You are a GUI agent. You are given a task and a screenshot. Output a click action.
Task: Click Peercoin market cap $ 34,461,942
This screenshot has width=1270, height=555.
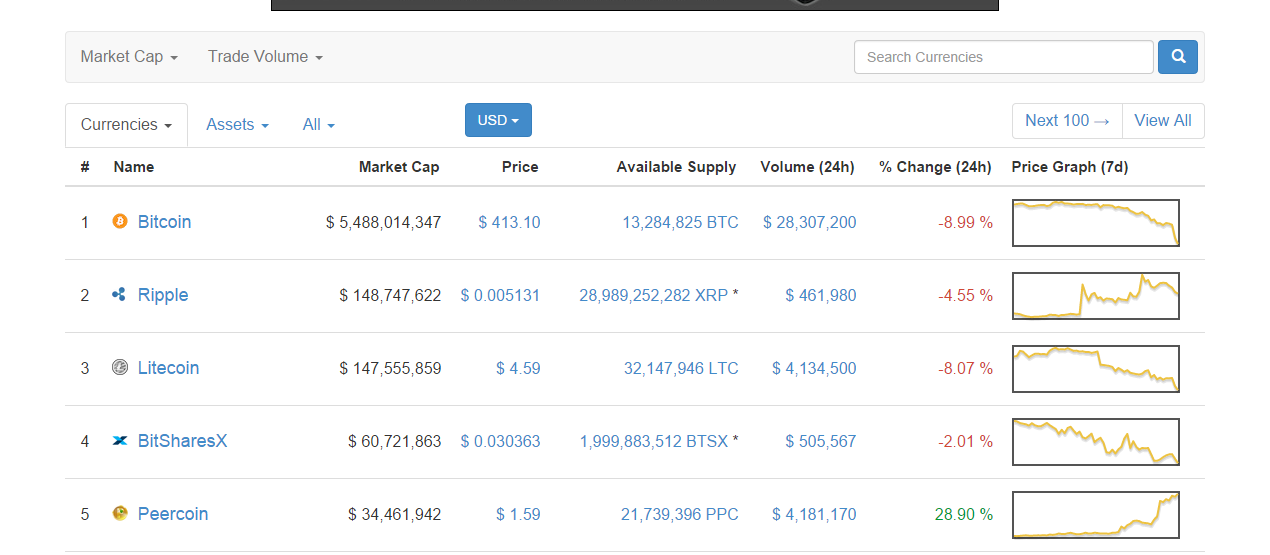click(x=395, y=514)
